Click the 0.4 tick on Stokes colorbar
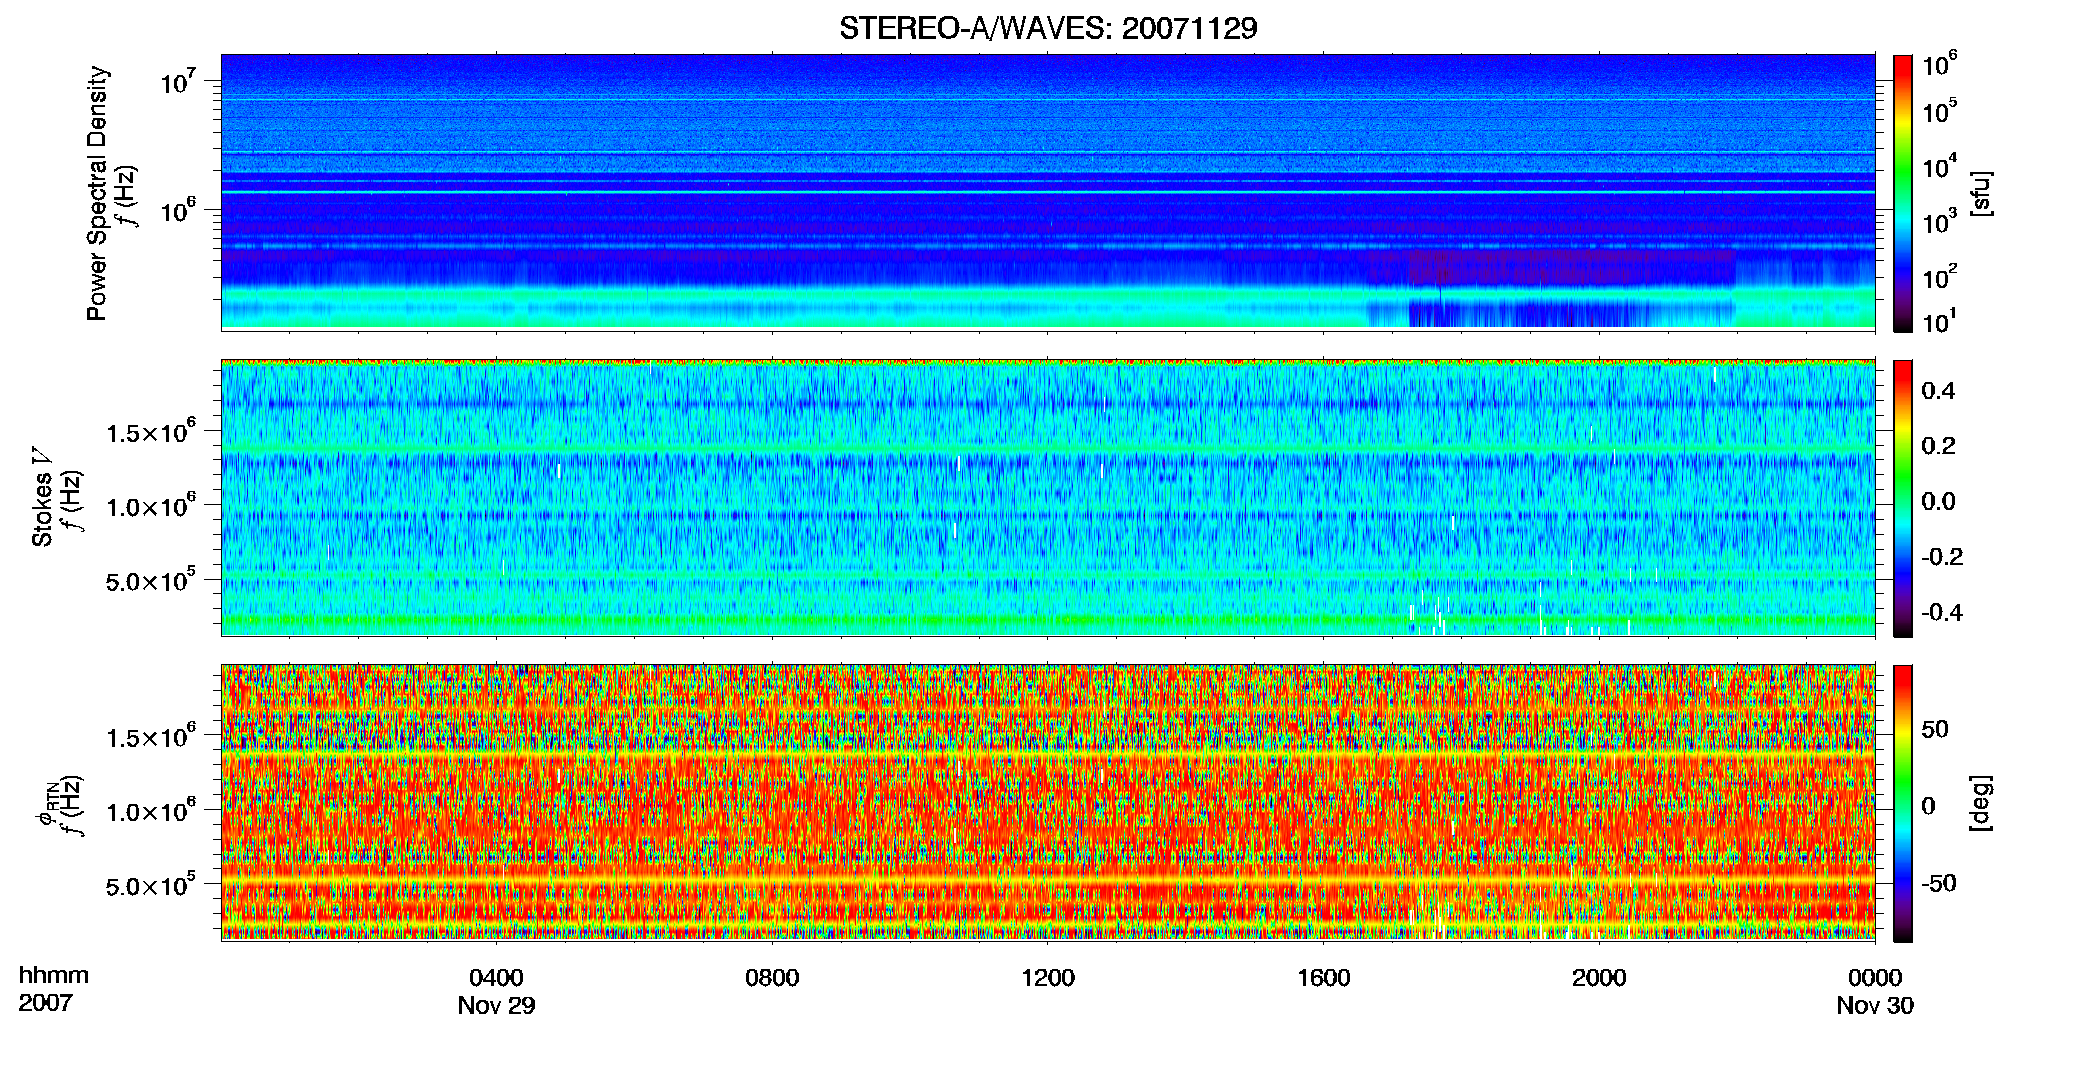This screenshot has width=2096, height=1080. [x=1938, y=391]
